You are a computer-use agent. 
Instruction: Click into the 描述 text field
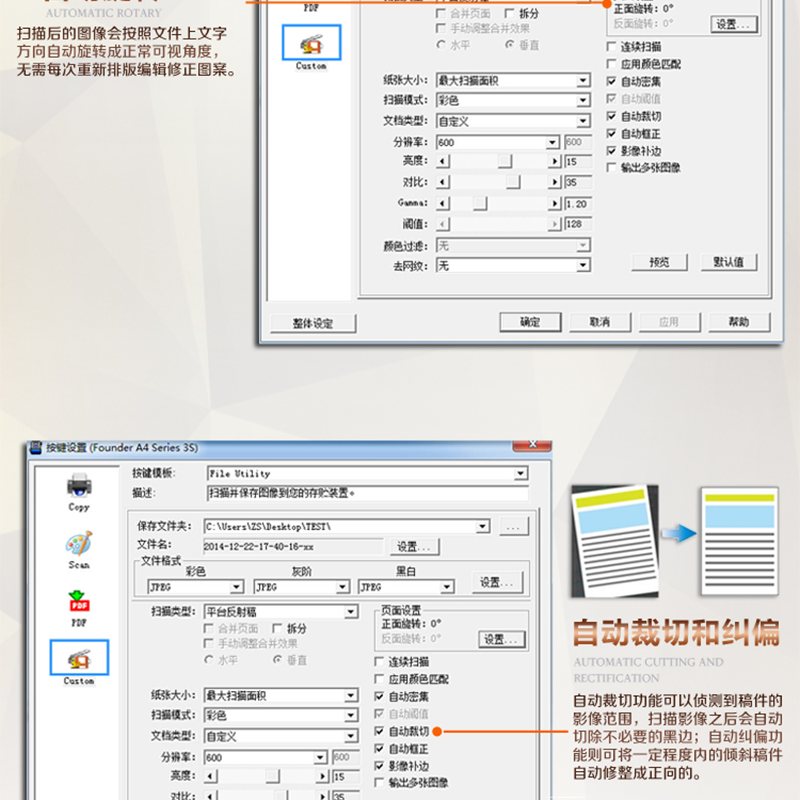point(367,493)
